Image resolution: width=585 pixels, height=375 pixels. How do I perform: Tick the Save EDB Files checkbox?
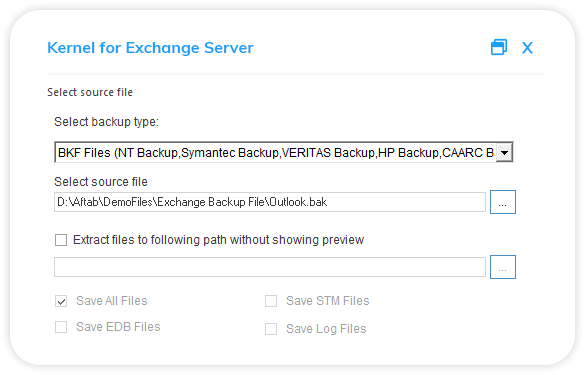pos(61,327)
